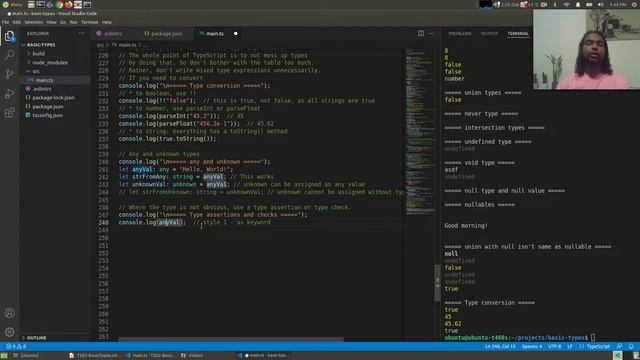Open notifications bell in status bar
This screenshot has width=640, height=360.
[631, 346]
